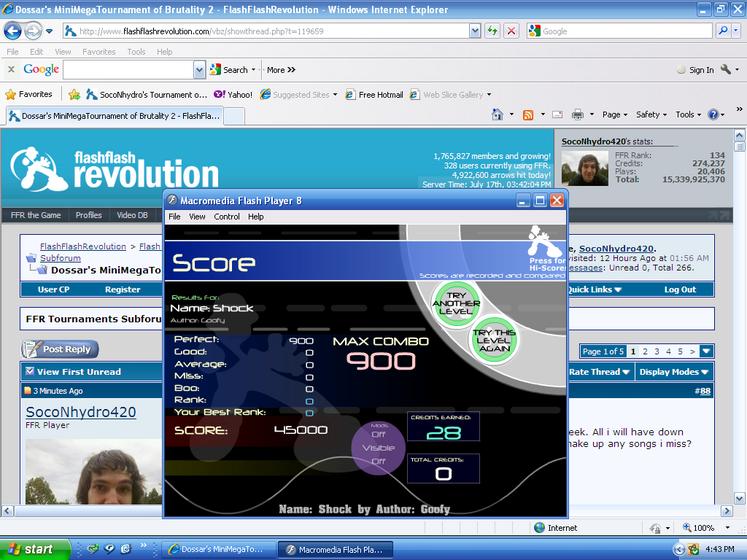
Task: Open the Page dropdown menu
Action: click(615, 114)
